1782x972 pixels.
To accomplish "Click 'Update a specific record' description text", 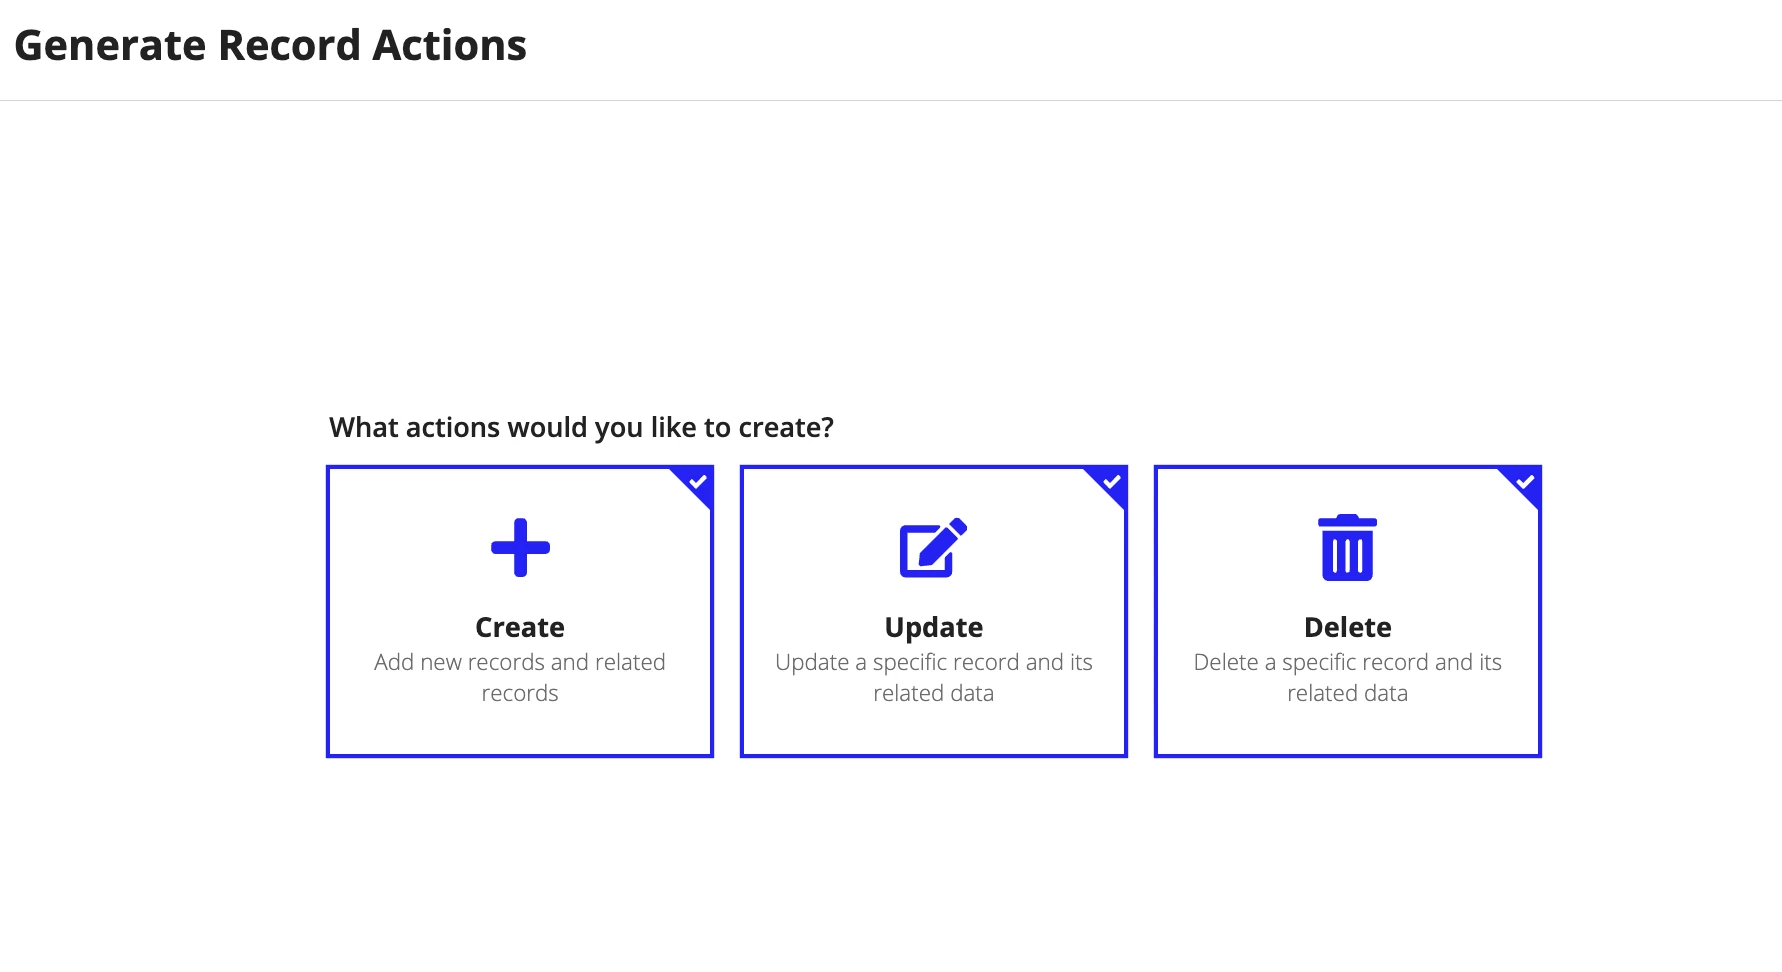I will [934, 677].
